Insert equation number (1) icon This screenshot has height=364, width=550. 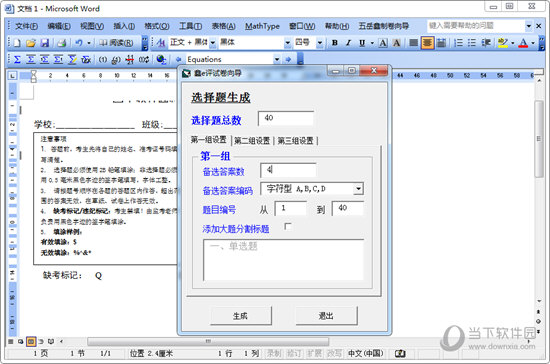103,60
